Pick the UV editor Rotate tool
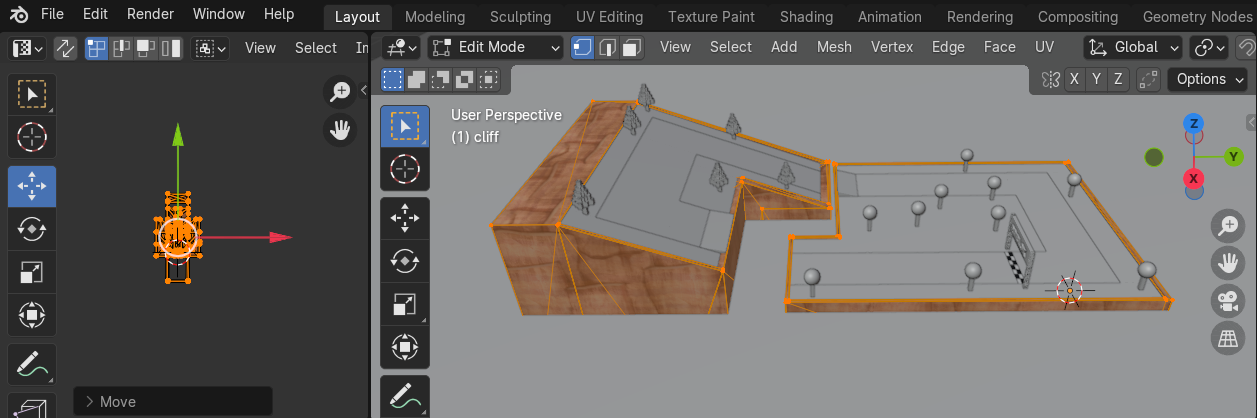 click(x=32, y=228)
